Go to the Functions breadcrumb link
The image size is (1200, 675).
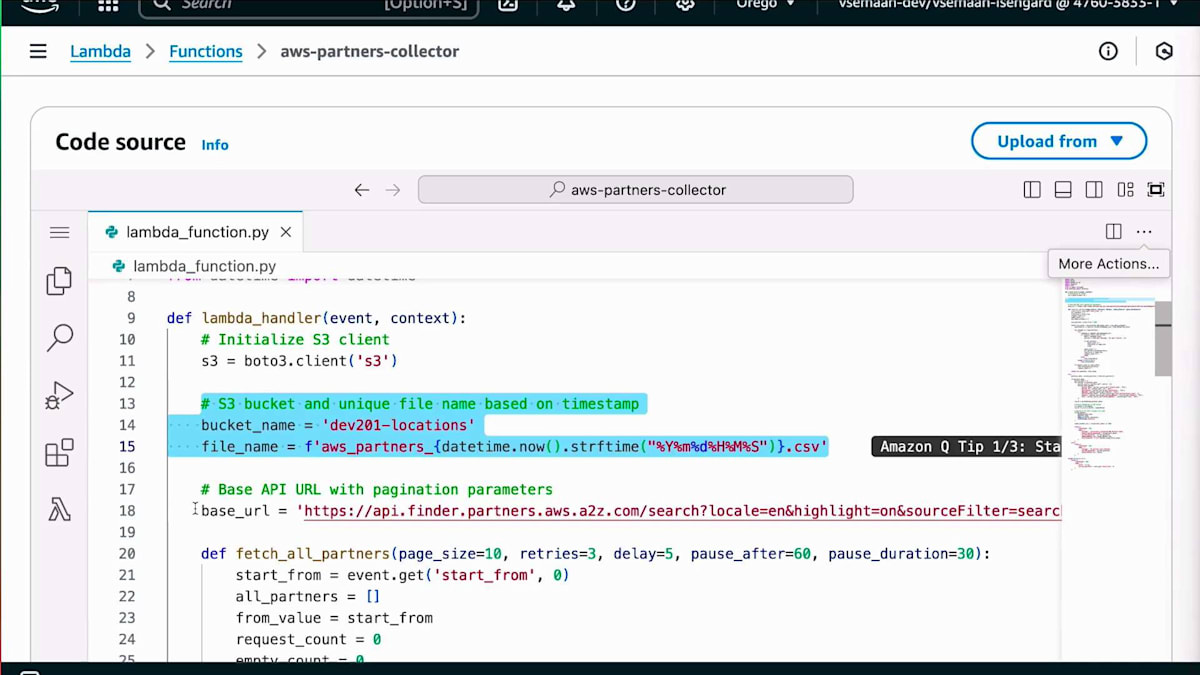click(x=206, y=51)
